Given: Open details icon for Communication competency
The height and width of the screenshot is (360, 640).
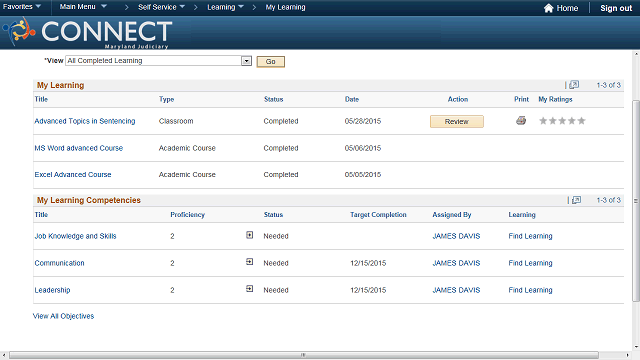Looking at the screenshot, I should coord(249,262).
